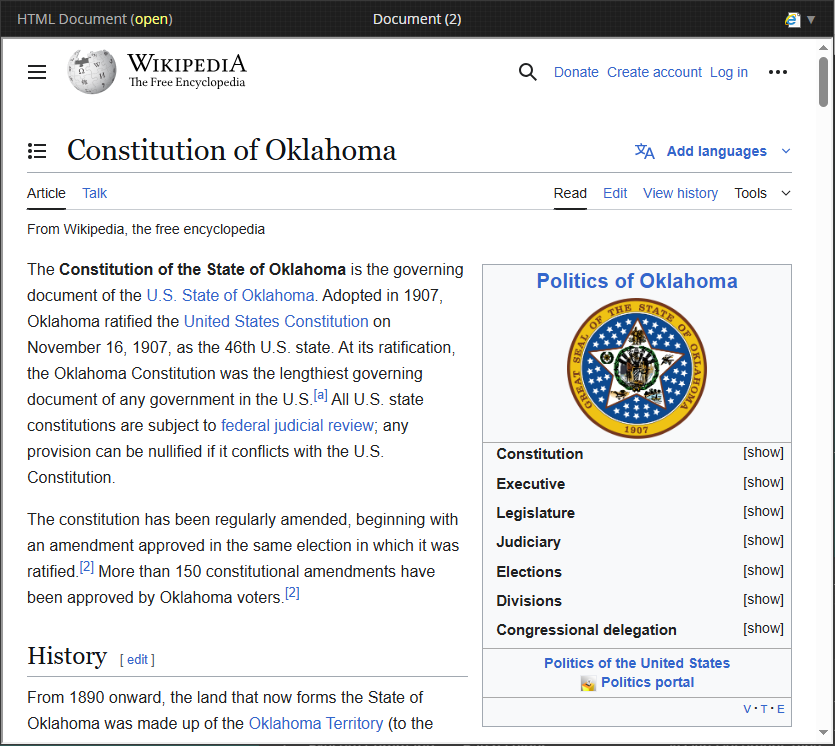Click the language translate icon

pyautogui.click(x=644, y=151)
